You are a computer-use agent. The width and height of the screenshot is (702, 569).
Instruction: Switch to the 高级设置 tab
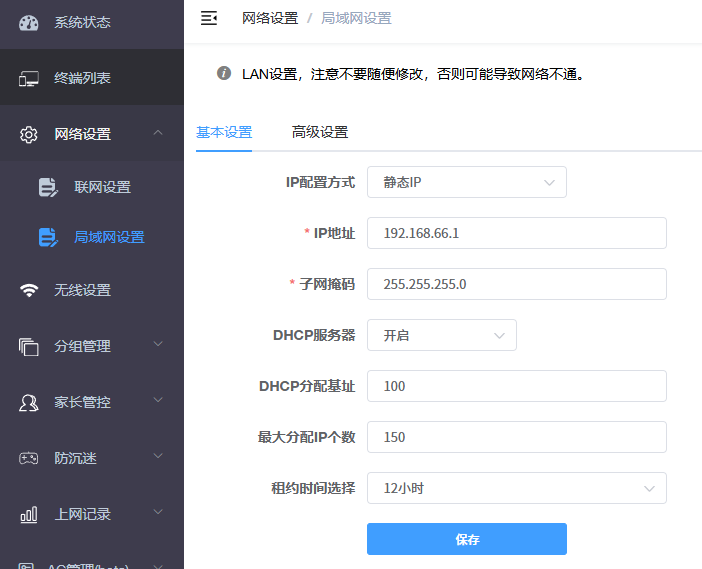pos(320,132)
